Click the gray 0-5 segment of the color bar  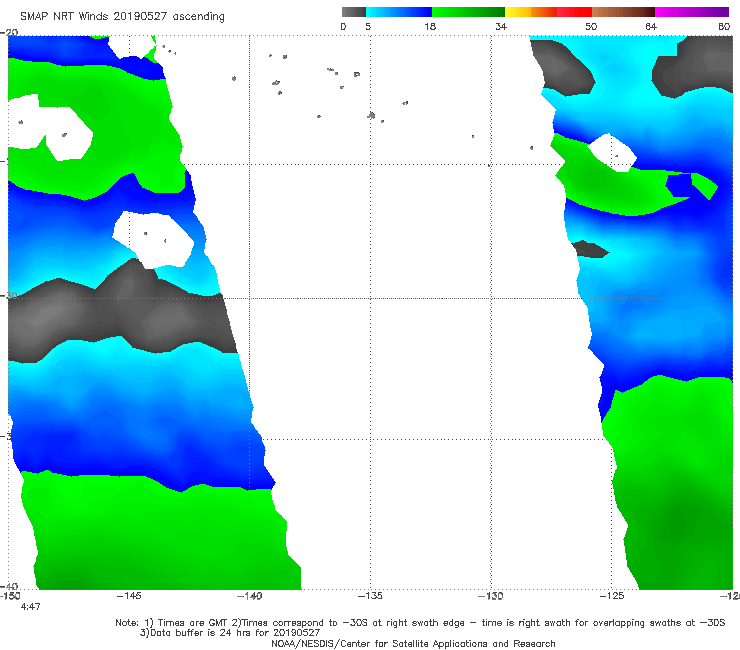click(x=354, y=12)
